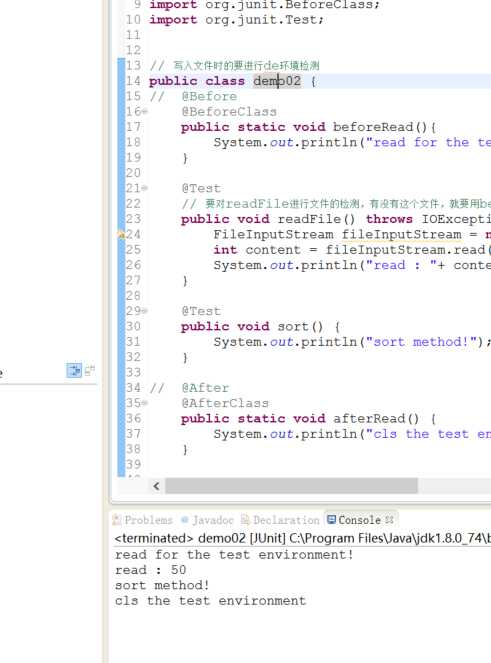491x663 pixels.
Task: Click the import org.junit.BeforeClass line
Action: (x=264, y=5)
